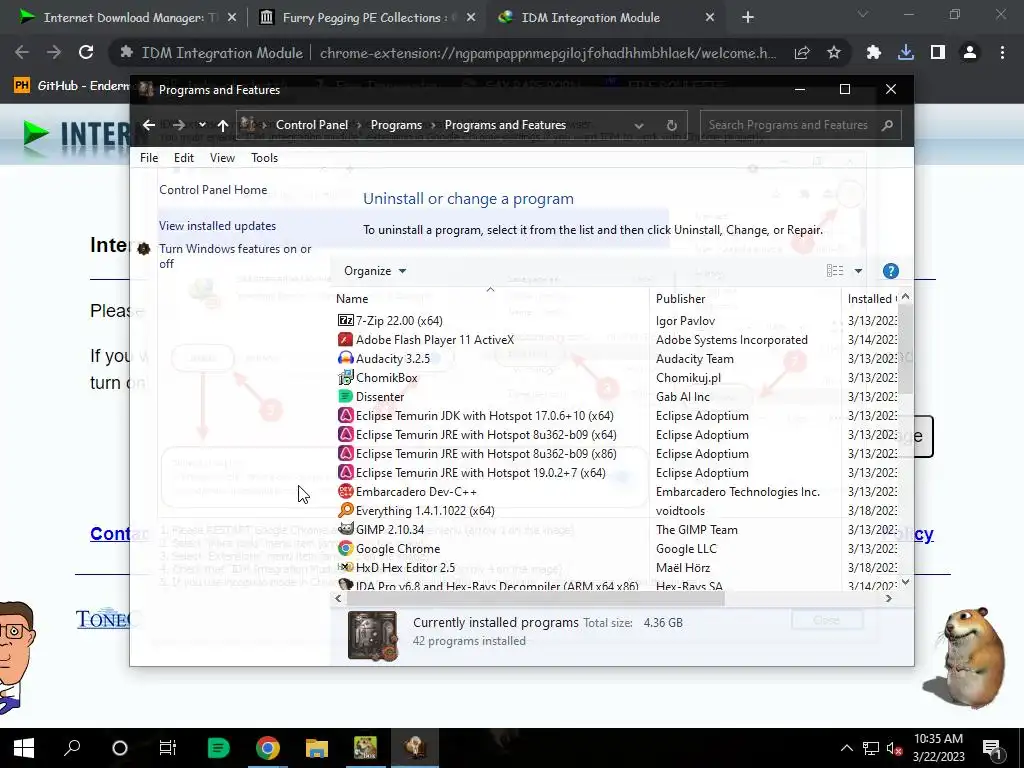Open File Explorer from taskbar

point(317,748)
